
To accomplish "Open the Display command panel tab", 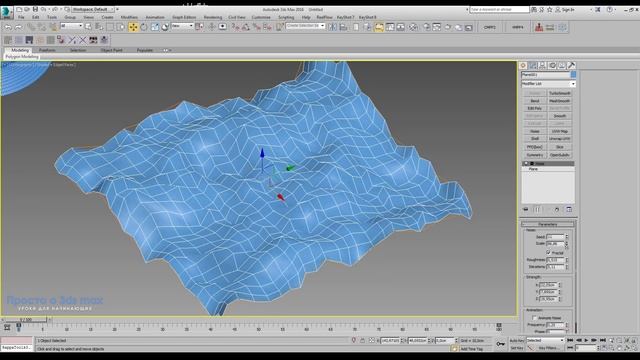I will [562, 65].
